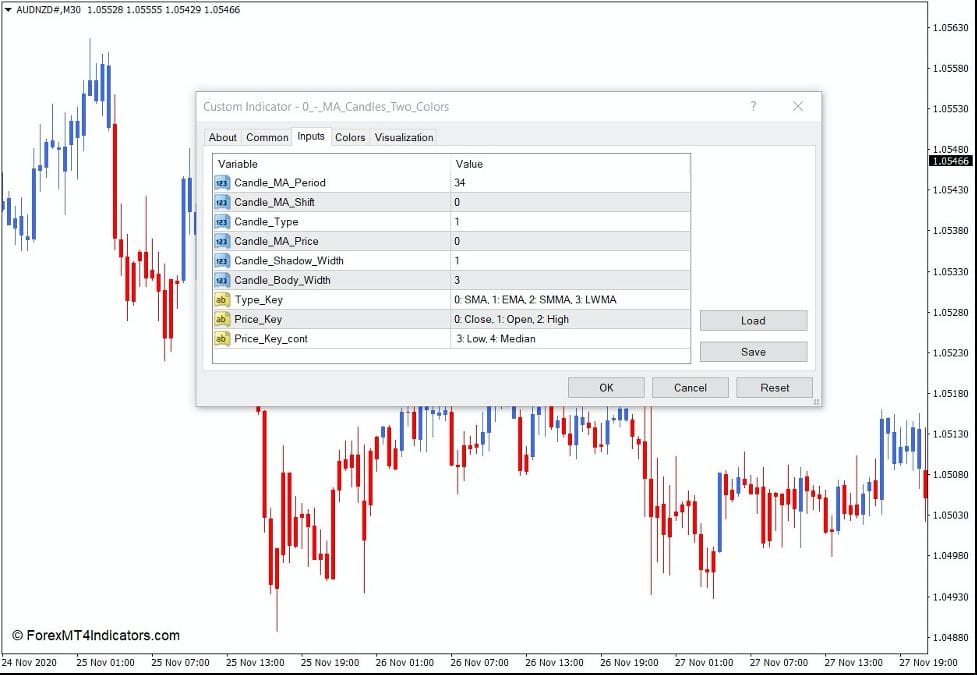
Task: Click the ab icon beside Type_Key
Action: click(x=220, y=299)
